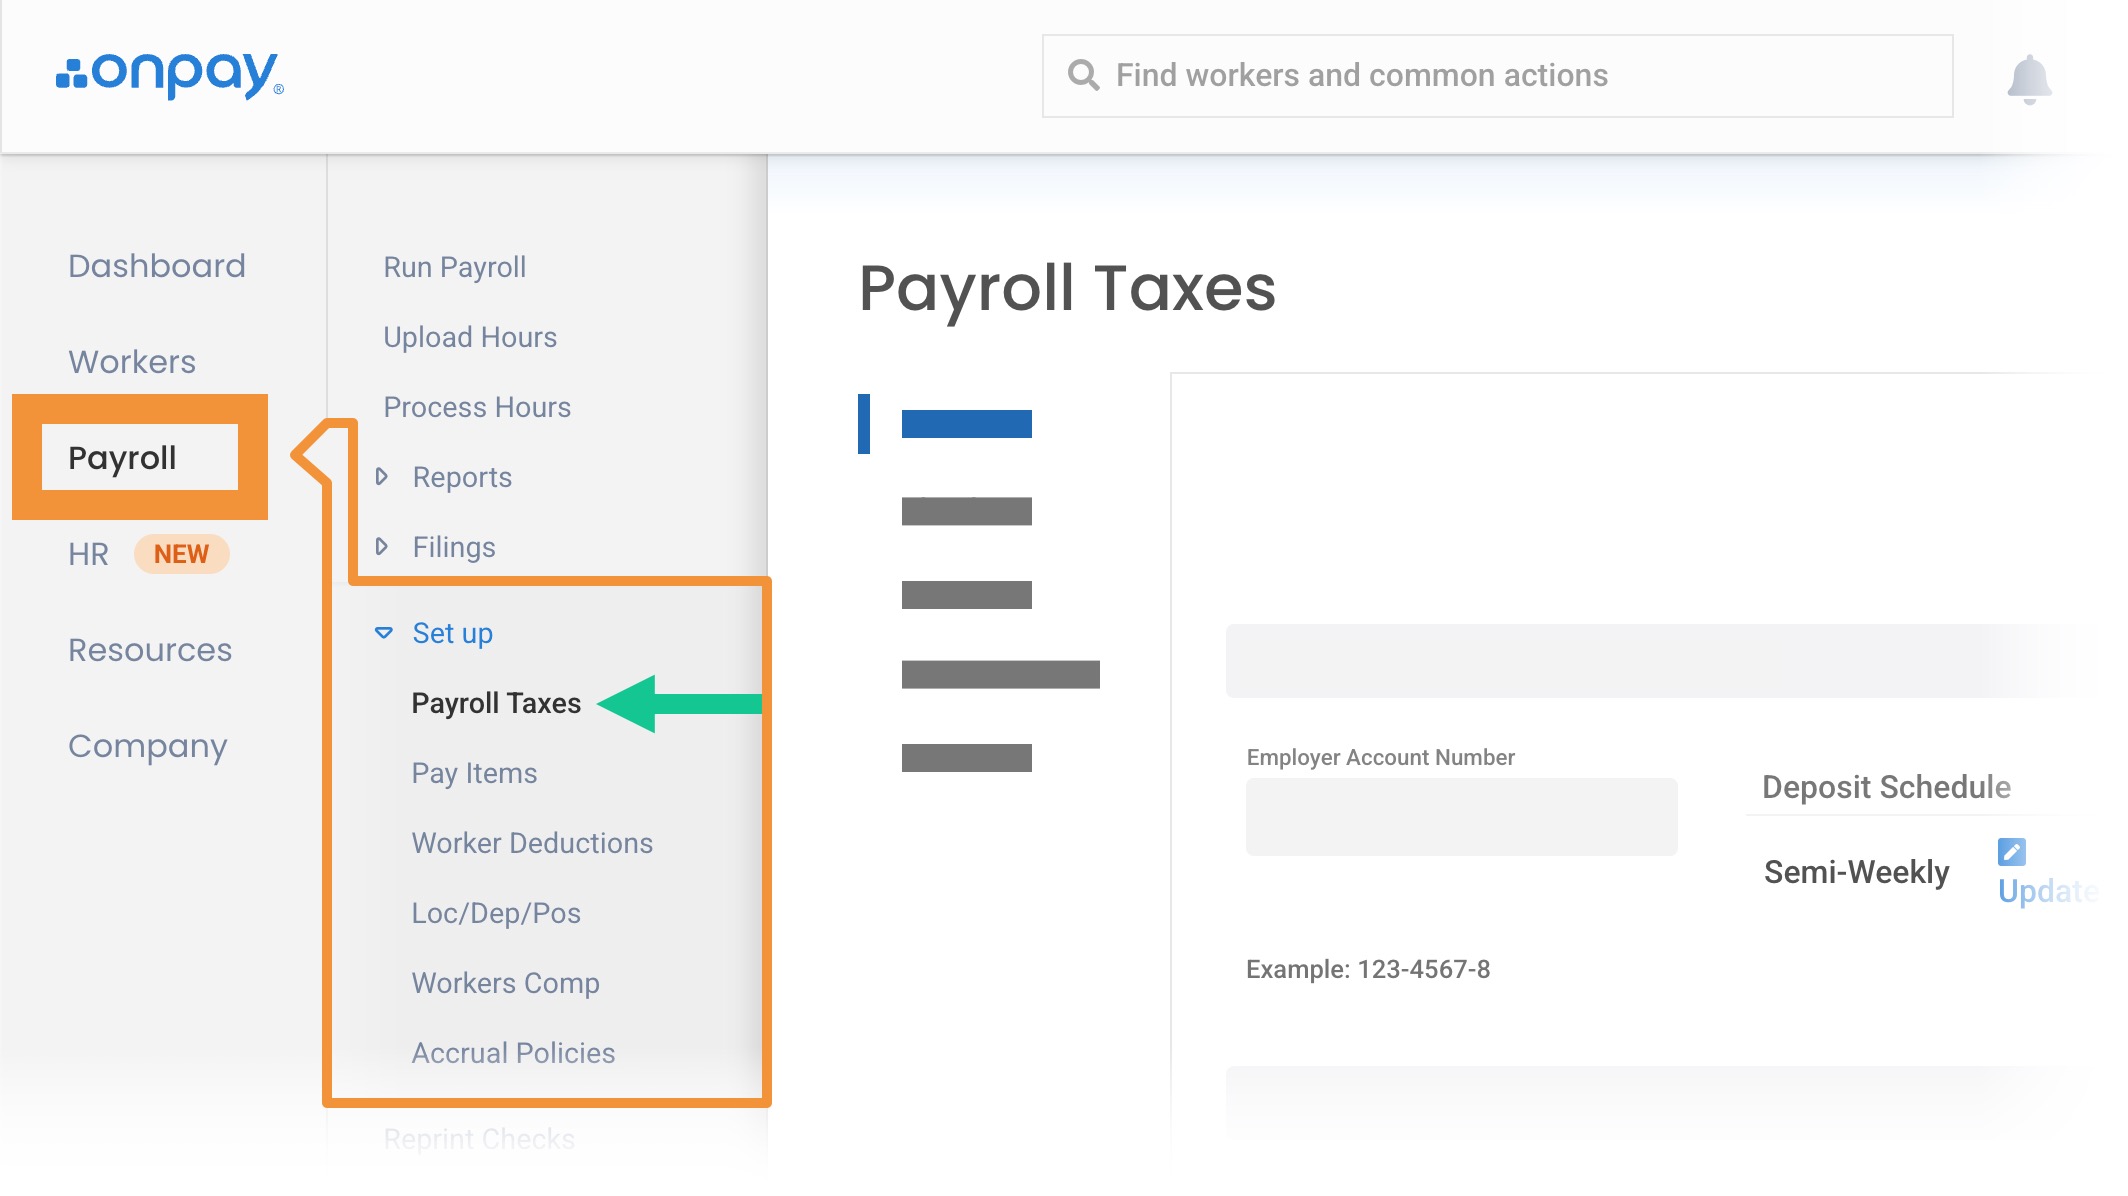Select the blue highlighted tax tab

coord(966,424)
